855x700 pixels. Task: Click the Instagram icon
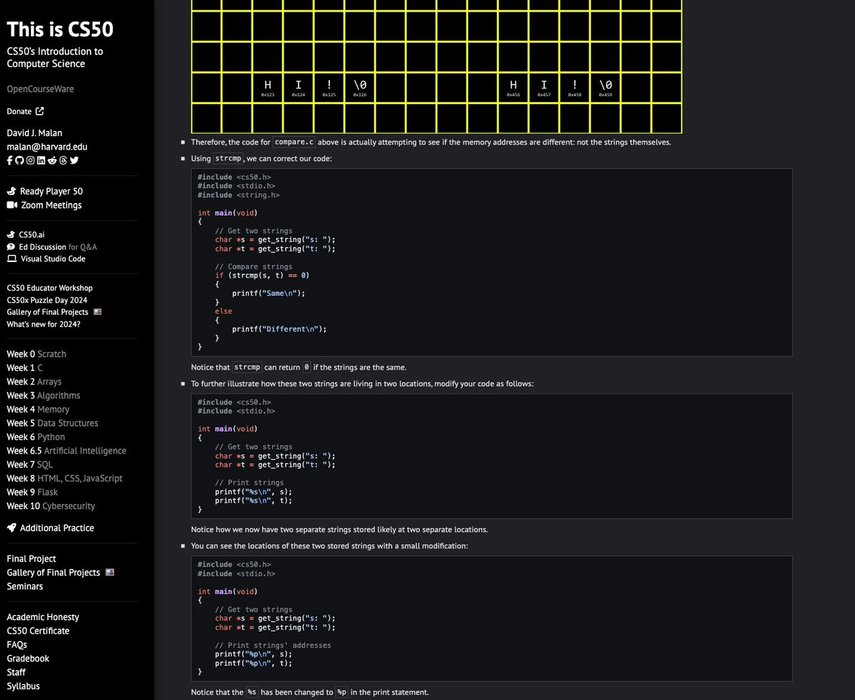[x=30, y=160]
